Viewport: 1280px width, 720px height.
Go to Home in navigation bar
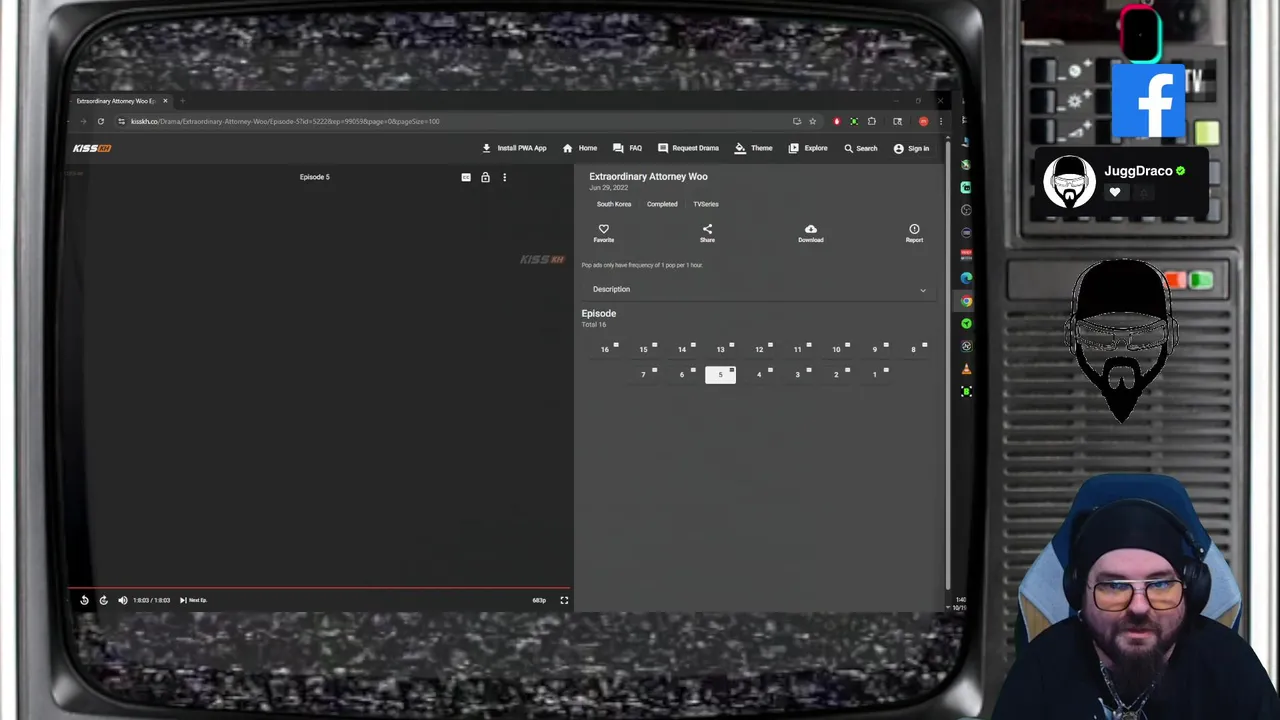click(580, 148)
